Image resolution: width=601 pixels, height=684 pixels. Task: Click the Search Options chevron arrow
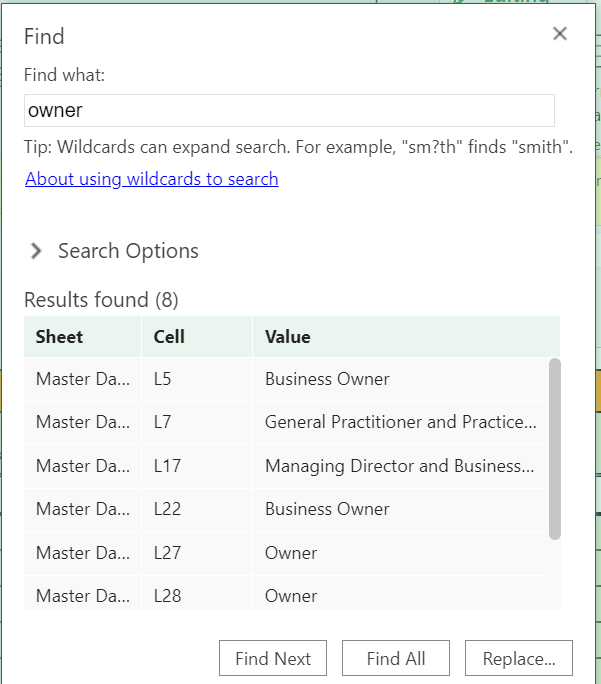pos(36,251)
